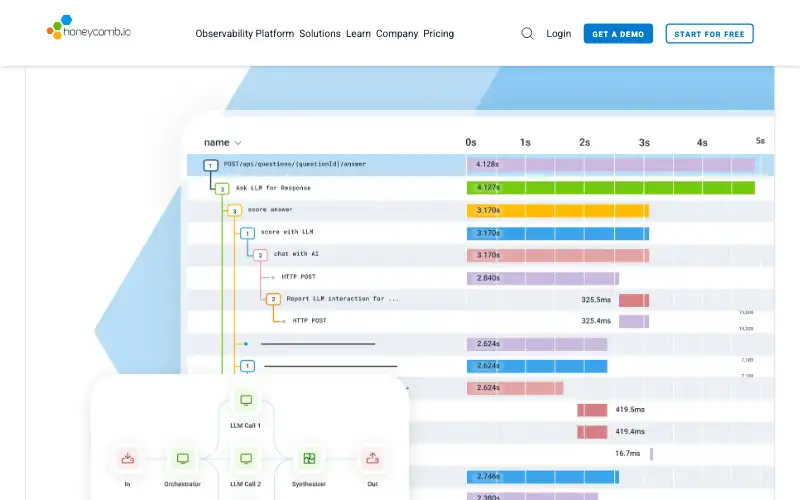The image size is (800, 500).
Task: Open the Company menu
Action: pyautogui.click(x=397, y=34)
